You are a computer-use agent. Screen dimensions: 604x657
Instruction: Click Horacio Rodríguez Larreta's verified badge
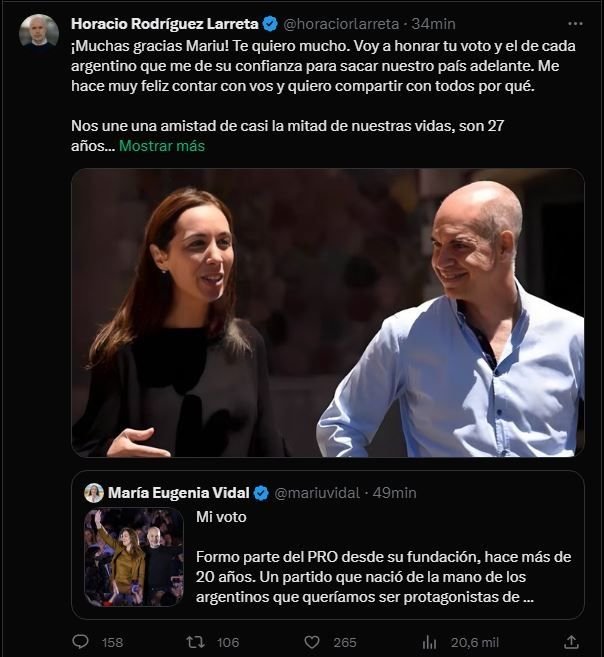270,23
